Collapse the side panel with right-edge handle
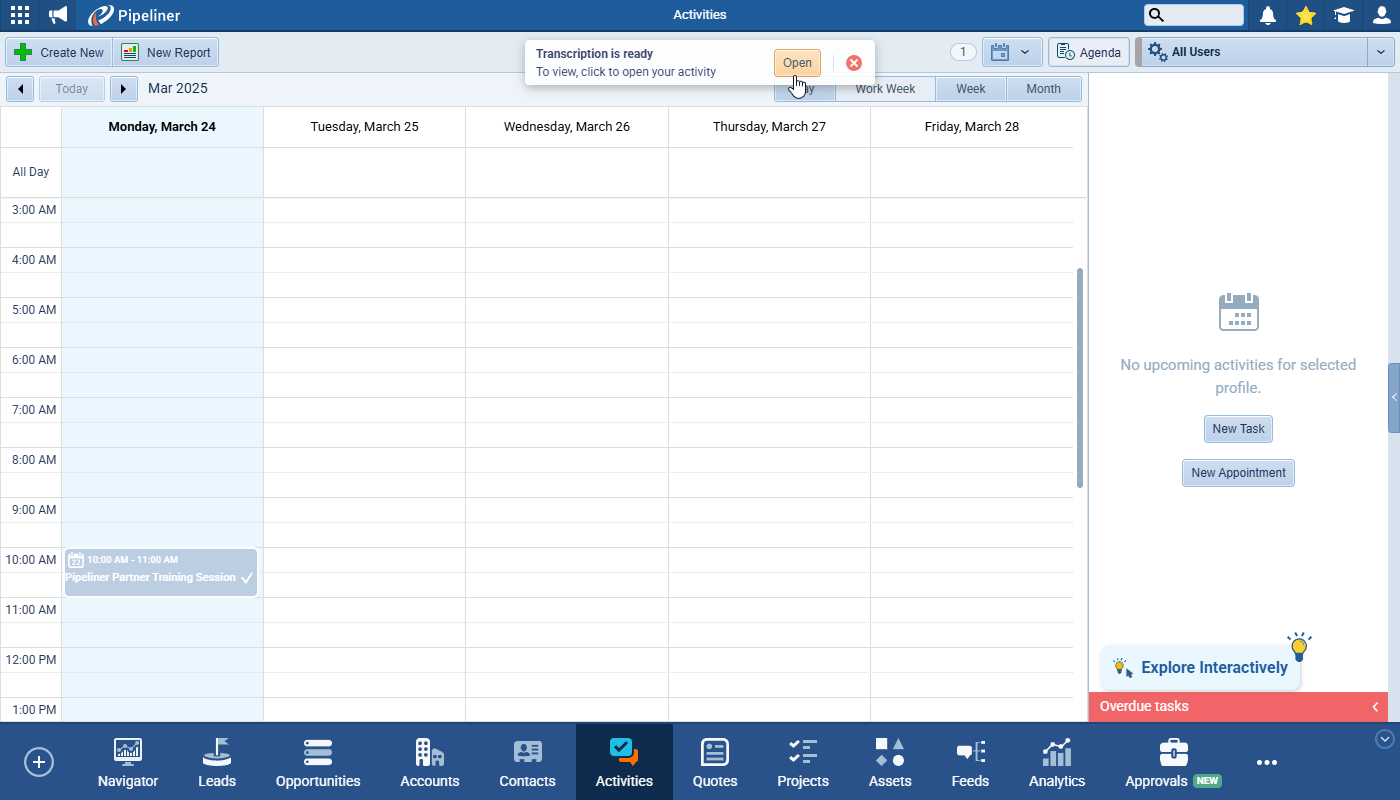 1394,398
